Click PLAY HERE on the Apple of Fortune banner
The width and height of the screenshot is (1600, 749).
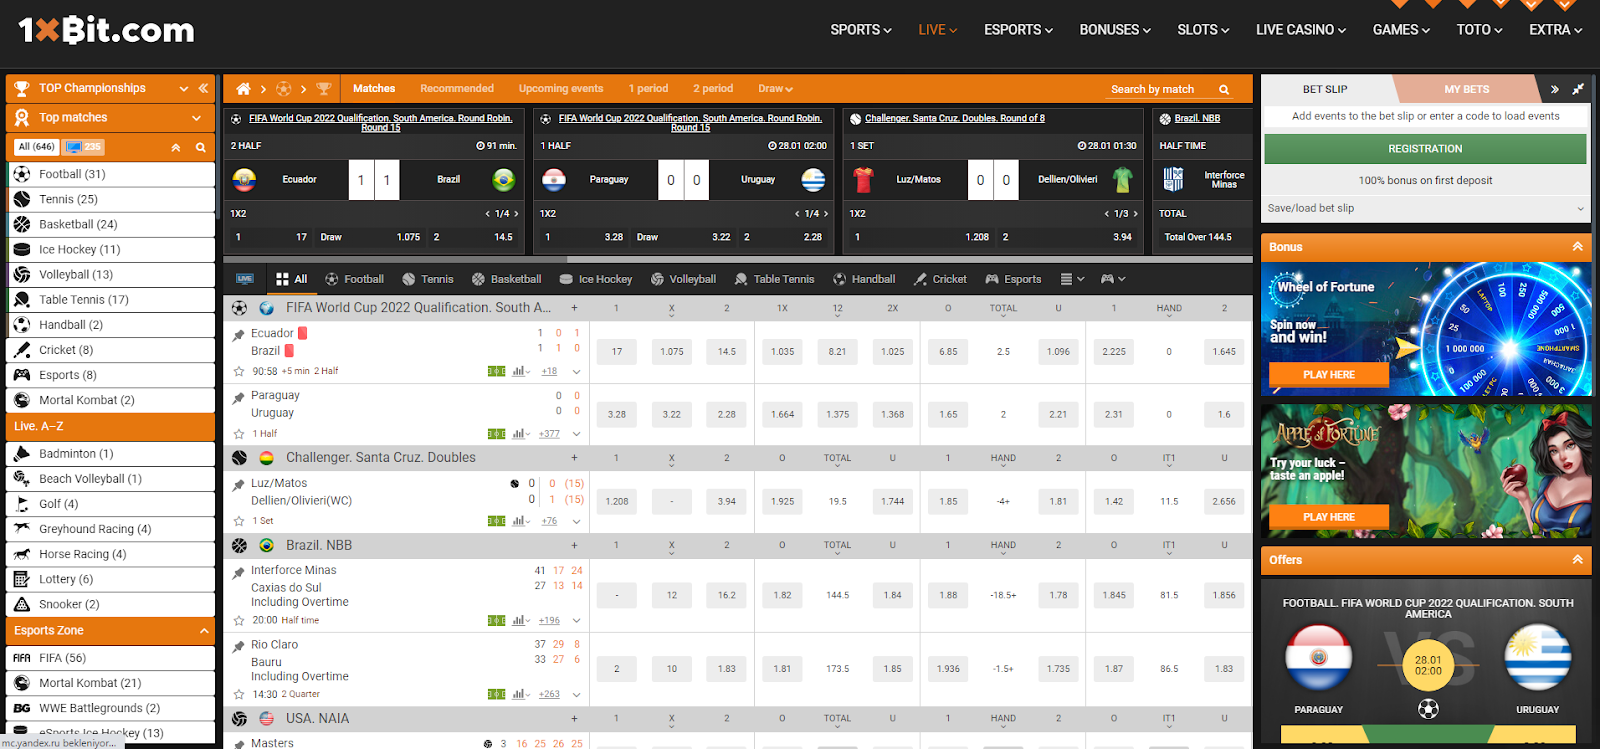pos(1329,517)
